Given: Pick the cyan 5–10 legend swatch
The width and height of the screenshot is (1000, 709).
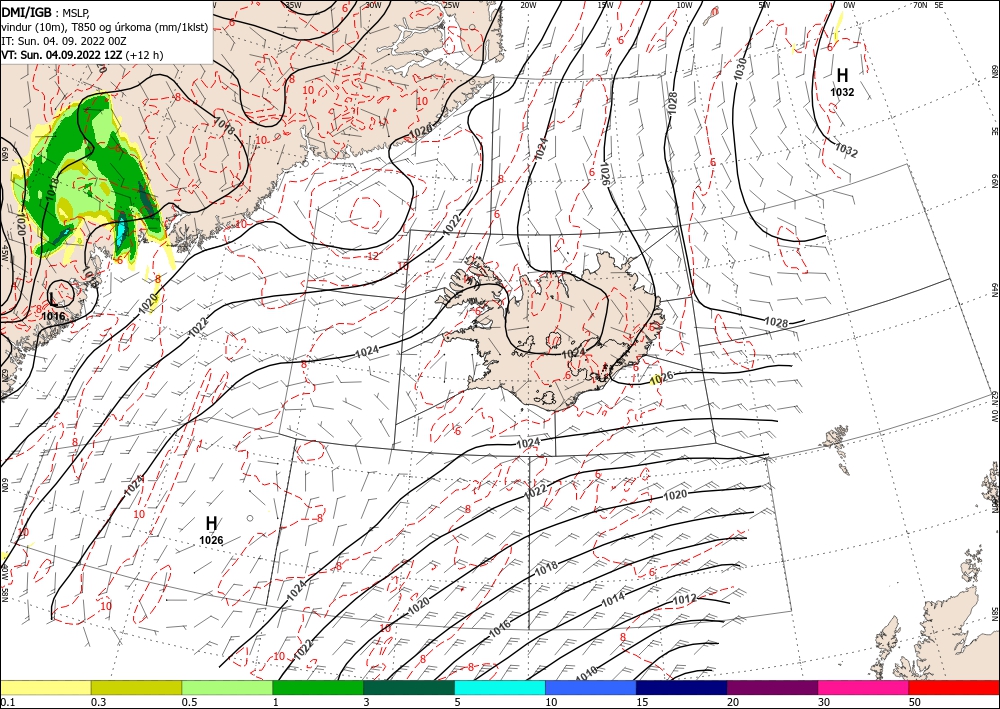Looking at the screenshot, I should click(x=500, y=687).
